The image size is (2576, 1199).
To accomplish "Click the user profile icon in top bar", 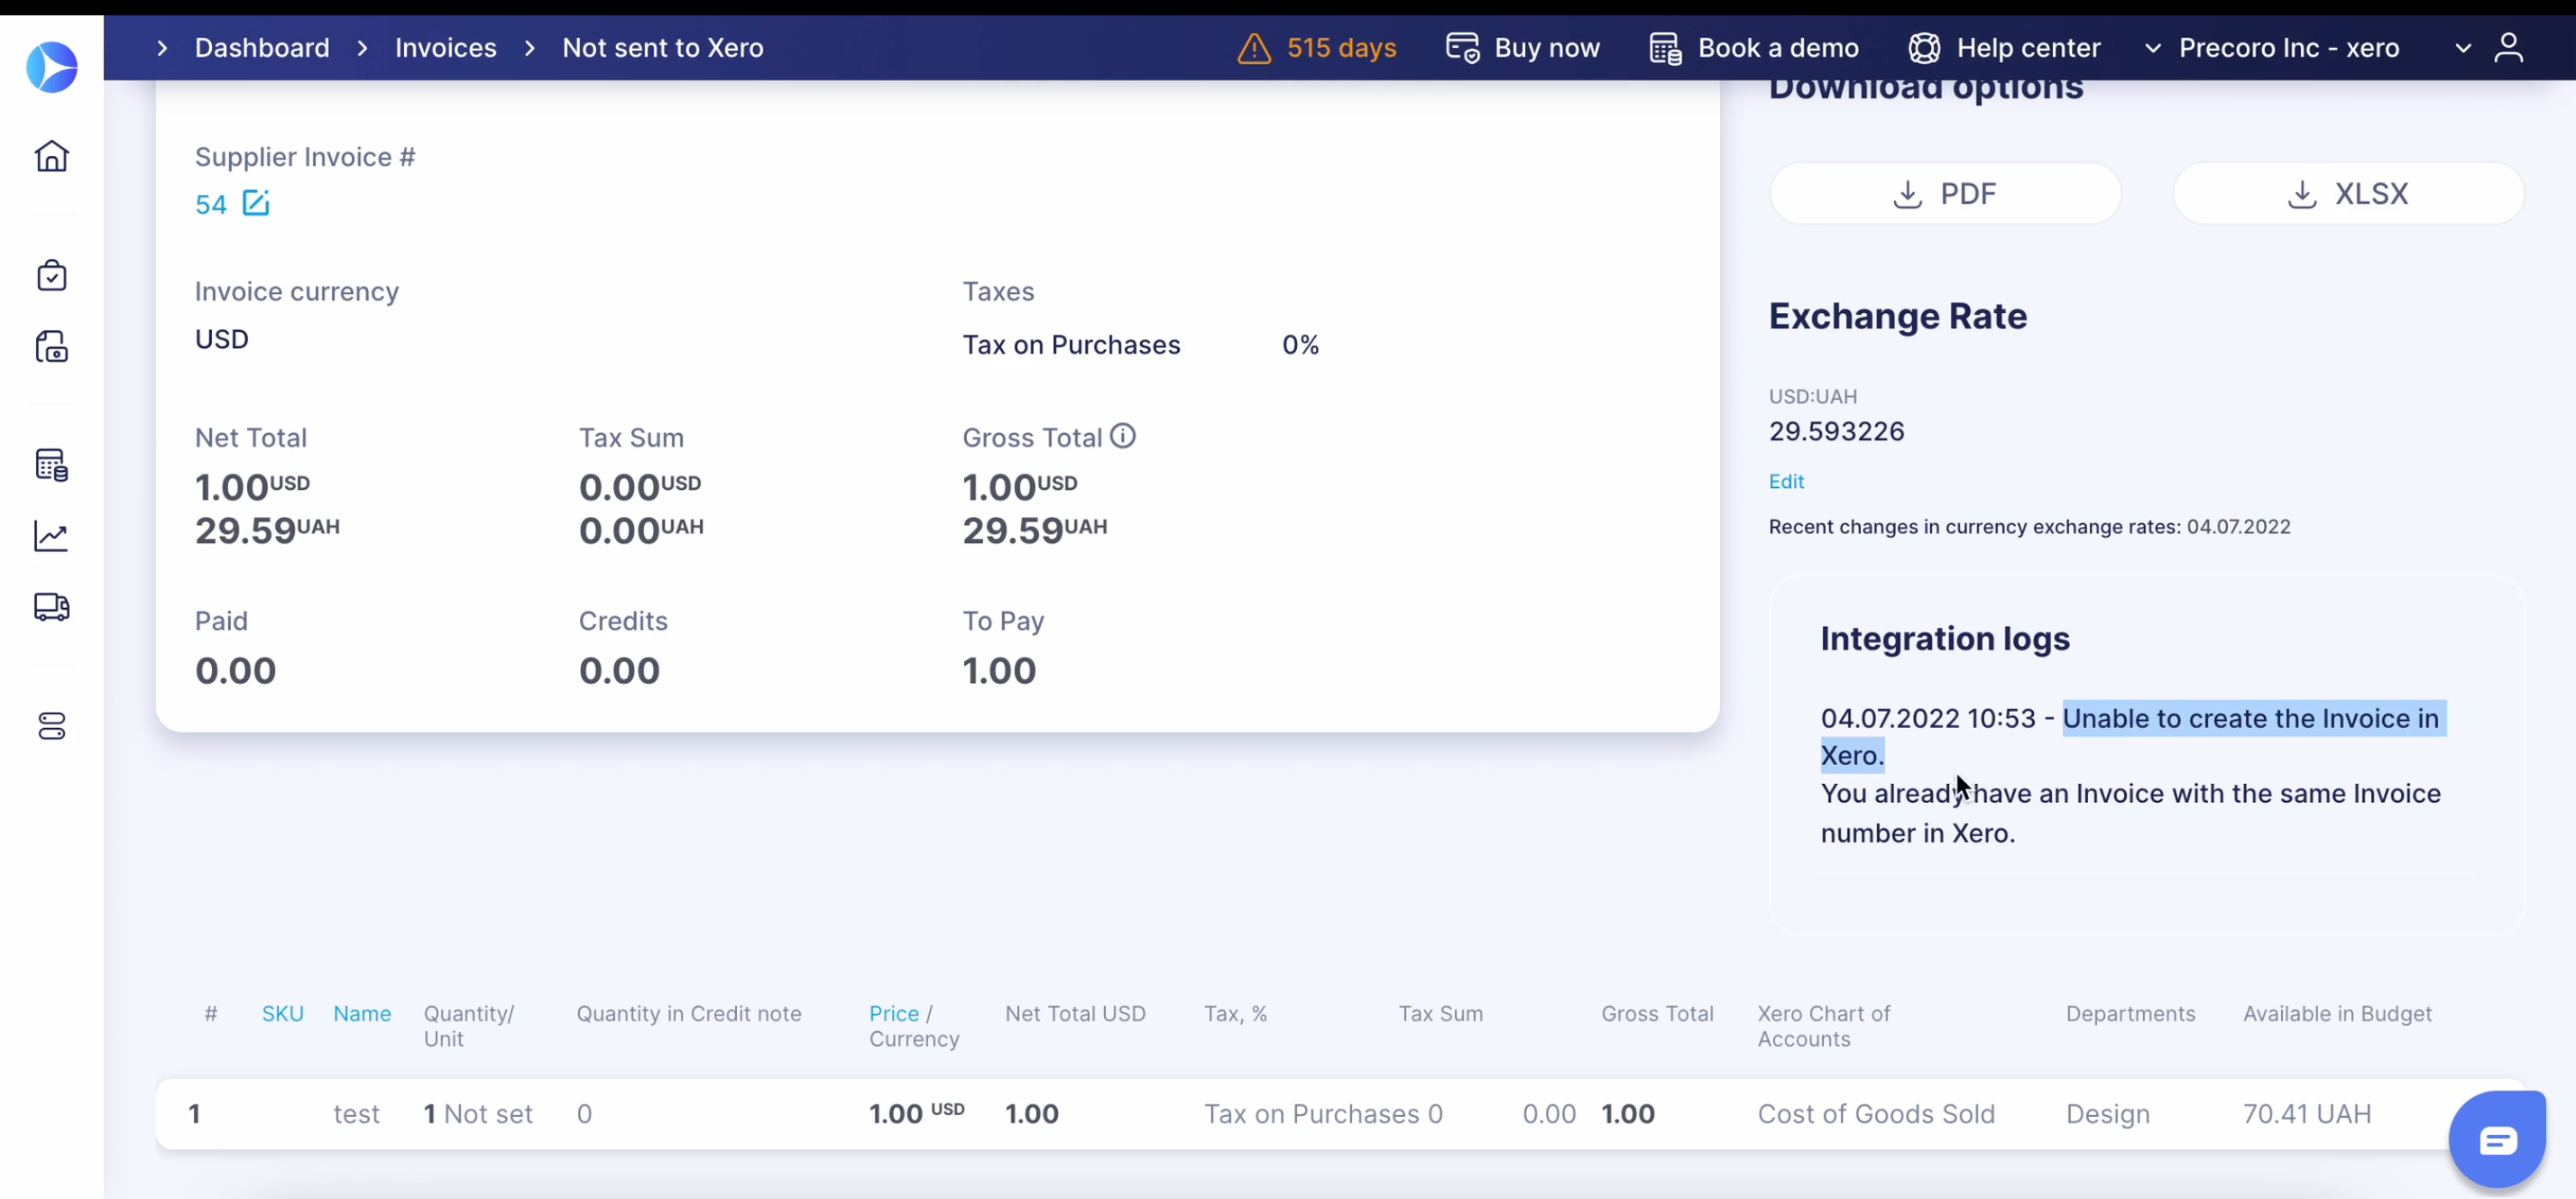I will (x=2511, y=47).
